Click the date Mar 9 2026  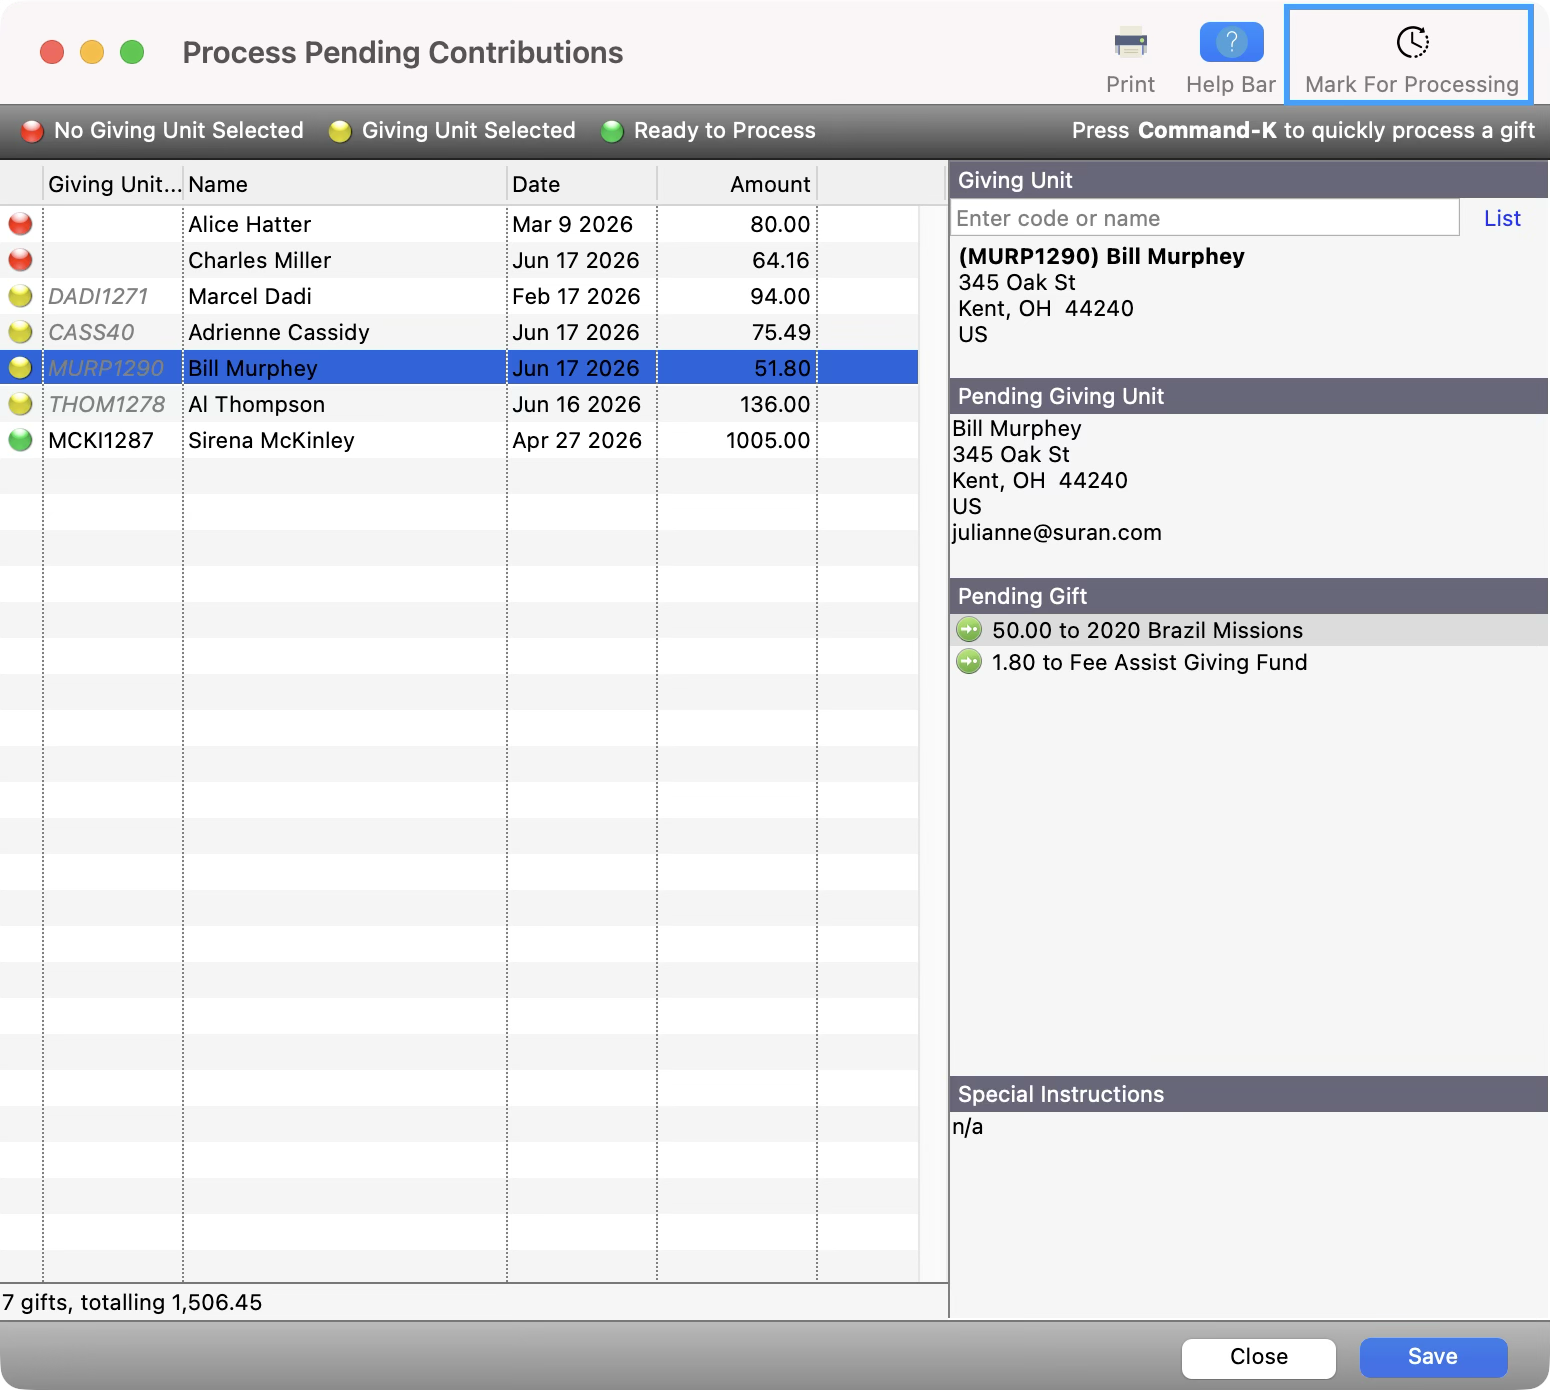click(573, 224)
